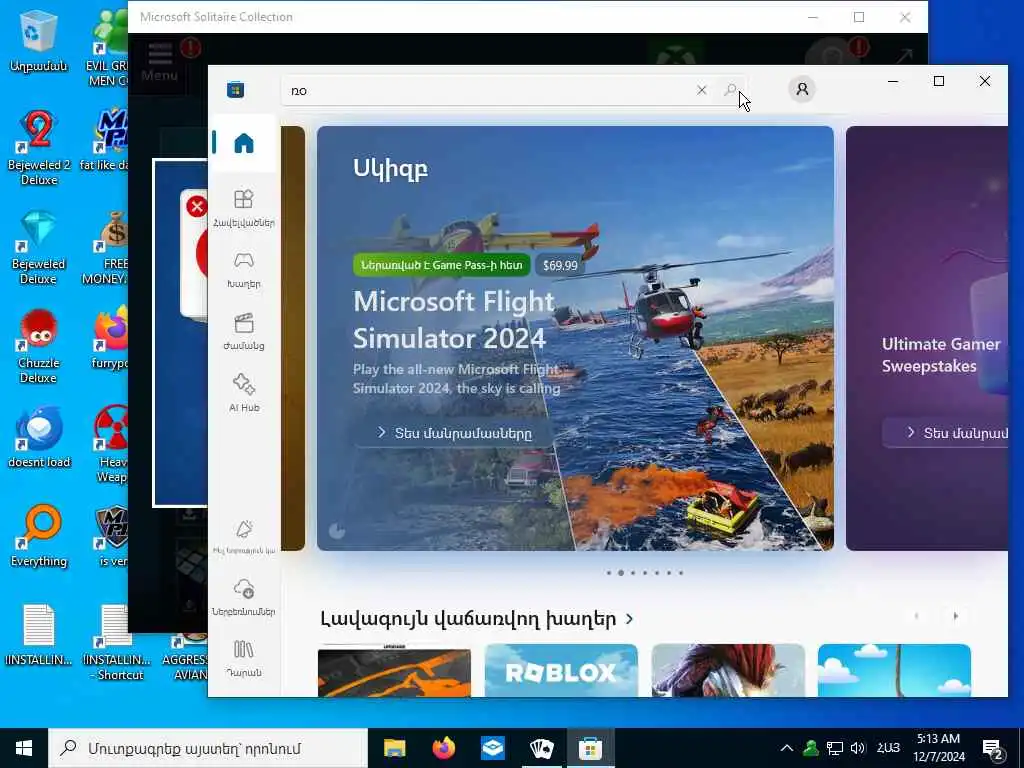This screenshot has height=768, width=1024.
Task: Open the Windows Start menu
Action: [24, 748]
